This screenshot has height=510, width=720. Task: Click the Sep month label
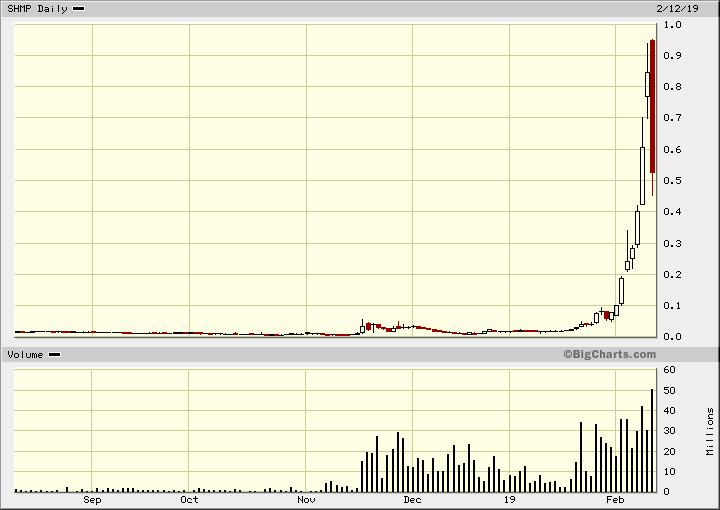point(92,499)
